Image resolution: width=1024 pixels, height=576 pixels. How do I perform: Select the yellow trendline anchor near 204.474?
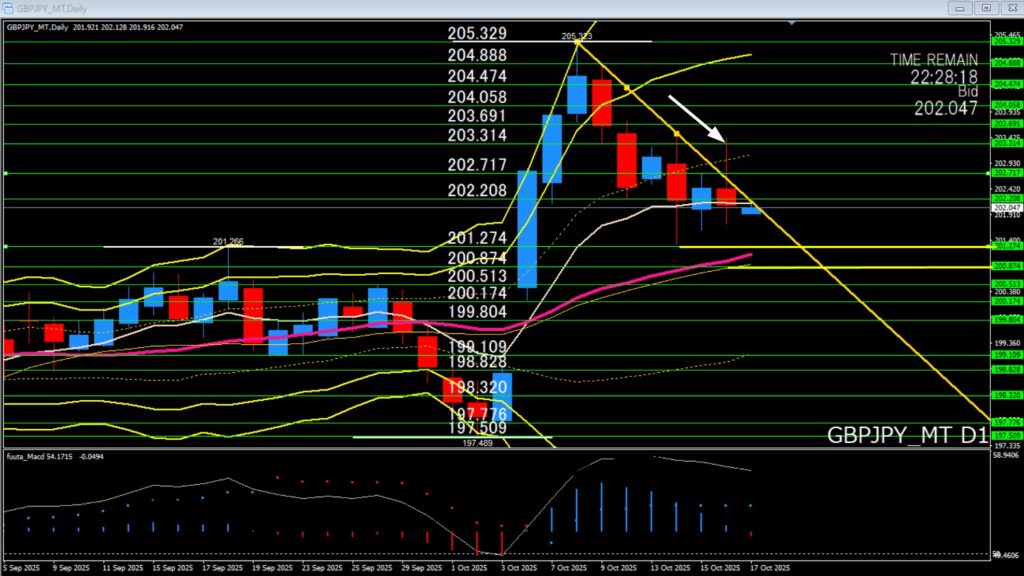pos(627,88)
